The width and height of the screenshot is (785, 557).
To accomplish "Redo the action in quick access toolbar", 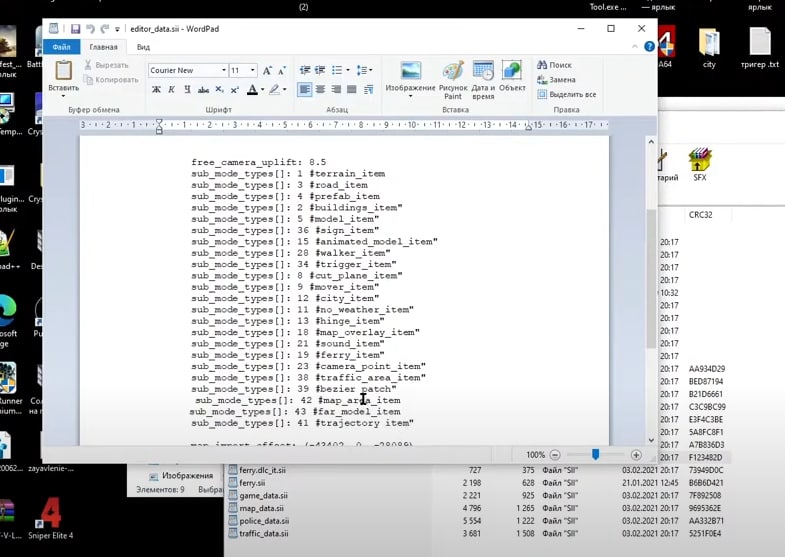I will pos(105,29).
